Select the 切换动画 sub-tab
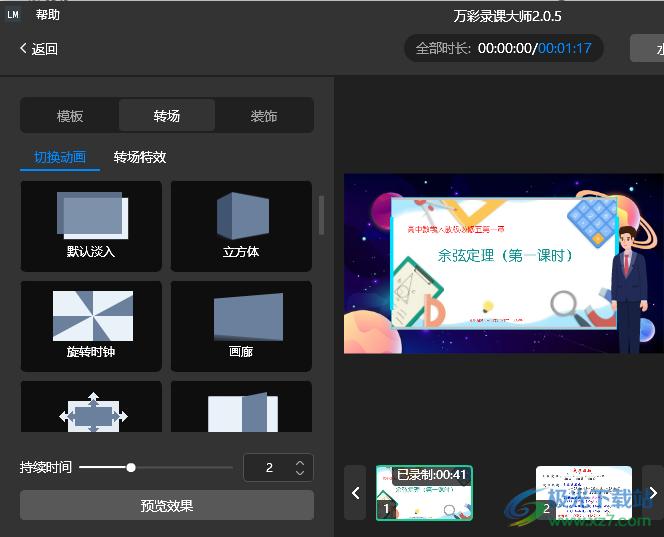This screenshot has height=537, width=664. (x=60, y=157)
